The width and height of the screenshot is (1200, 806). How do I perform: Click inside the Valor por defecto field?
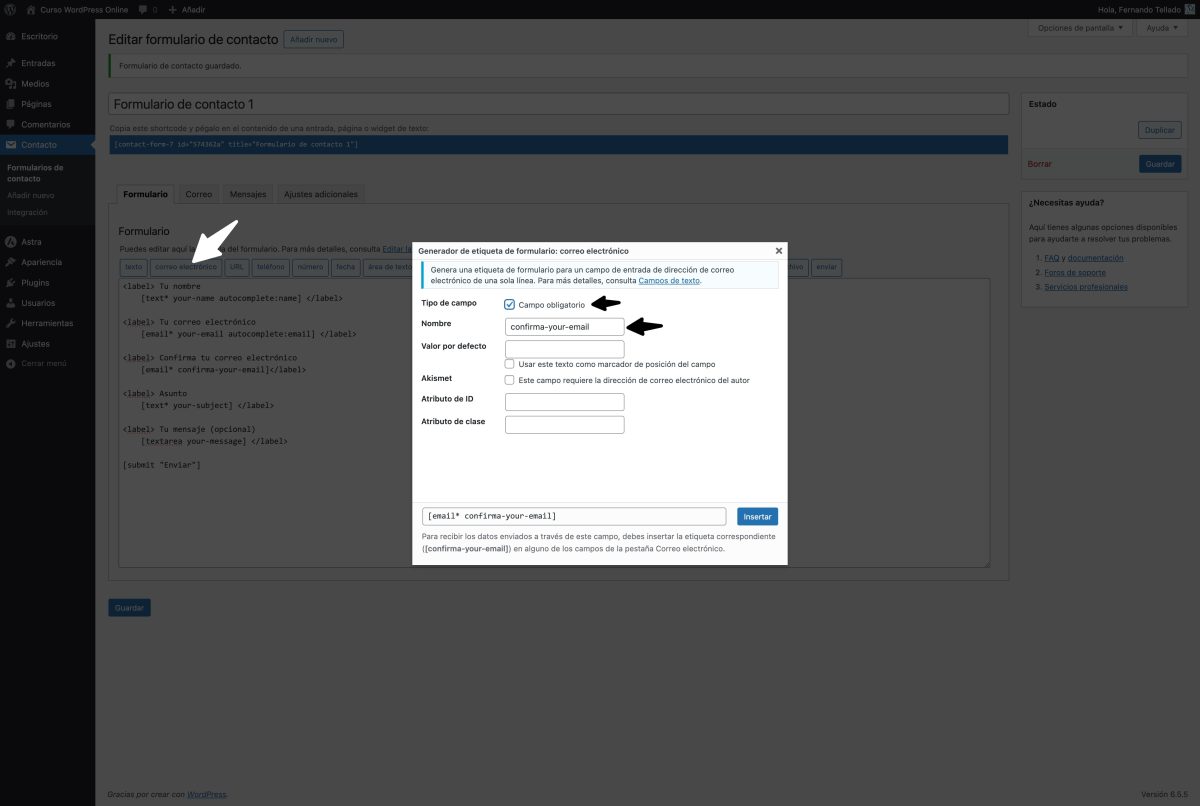pyautogui.click(x=564, y=346)
